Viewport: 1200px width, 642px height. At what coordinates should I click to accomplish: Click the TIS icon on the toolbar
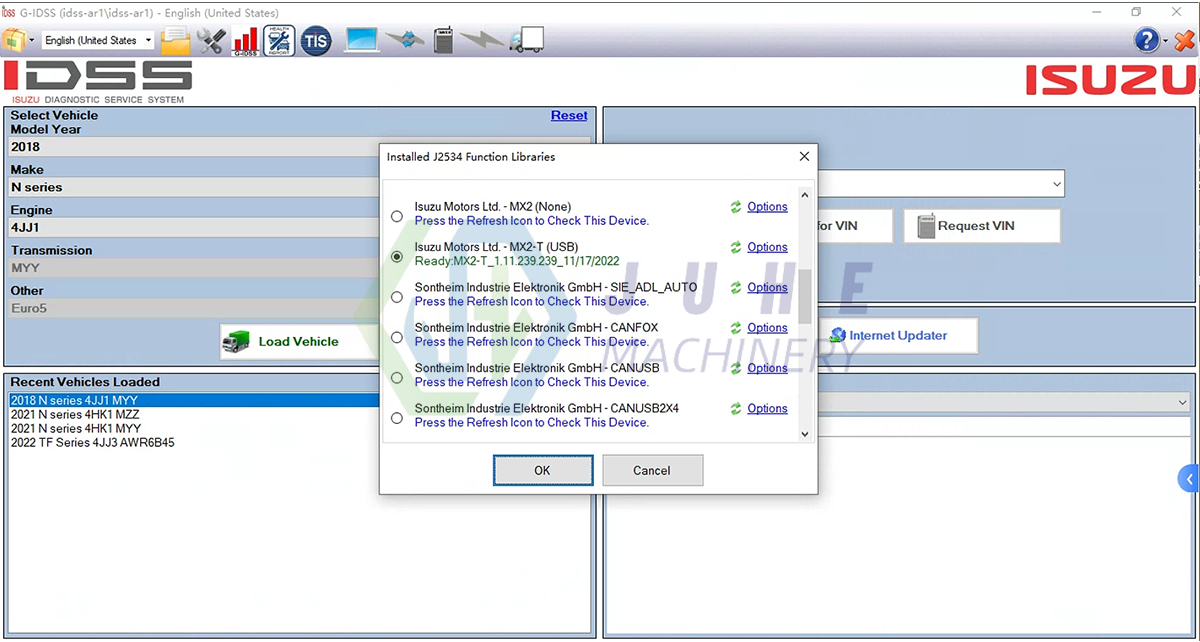[315, 40]
